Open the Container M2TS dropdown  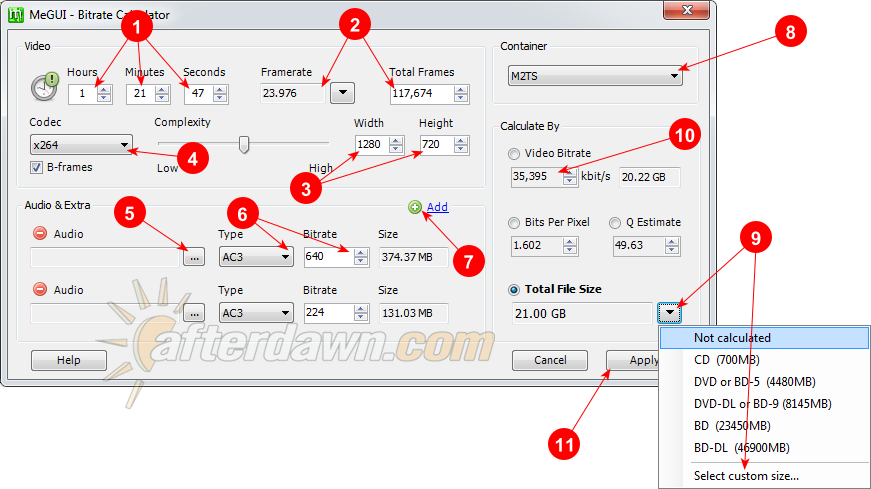tap(595, 76)
